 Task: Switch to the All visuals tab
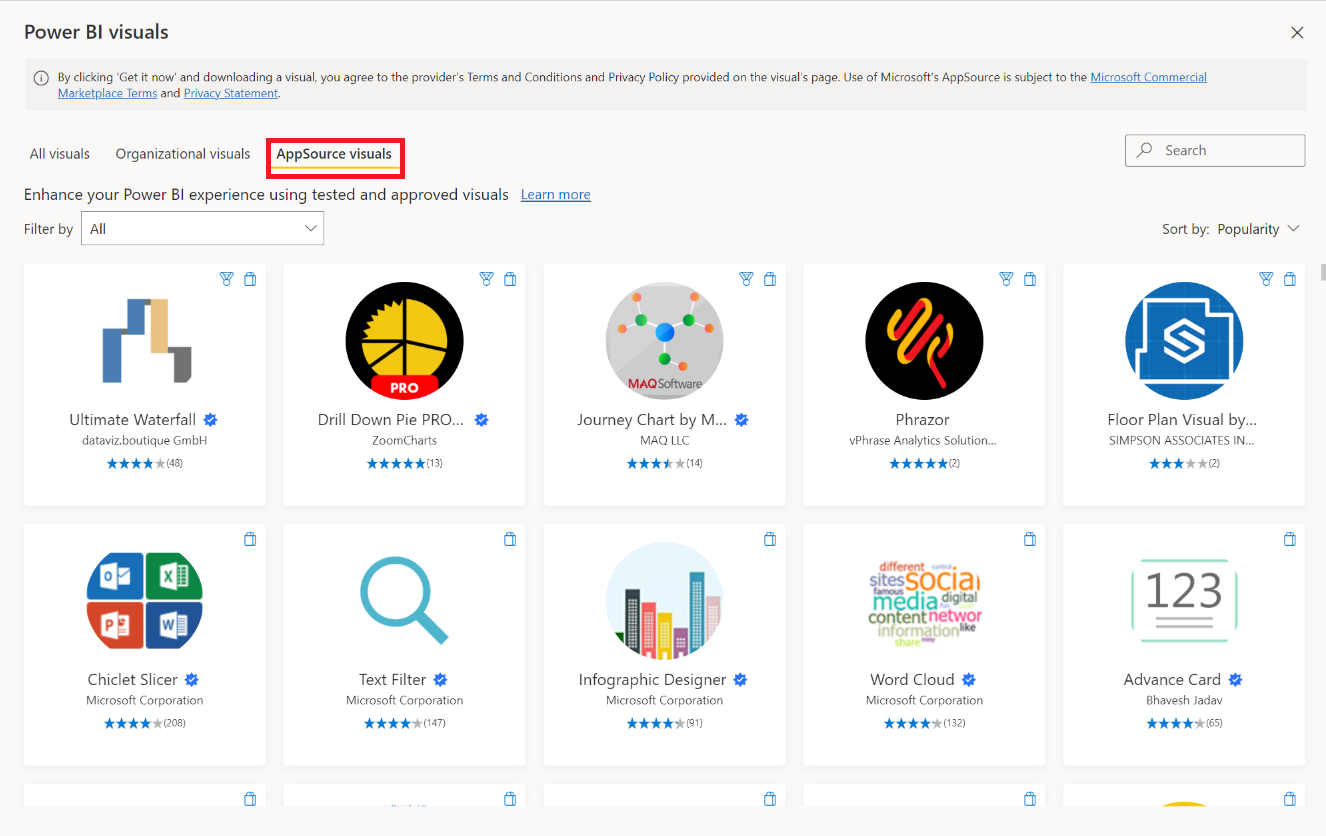pyautogui.click(x=58, y=153)
